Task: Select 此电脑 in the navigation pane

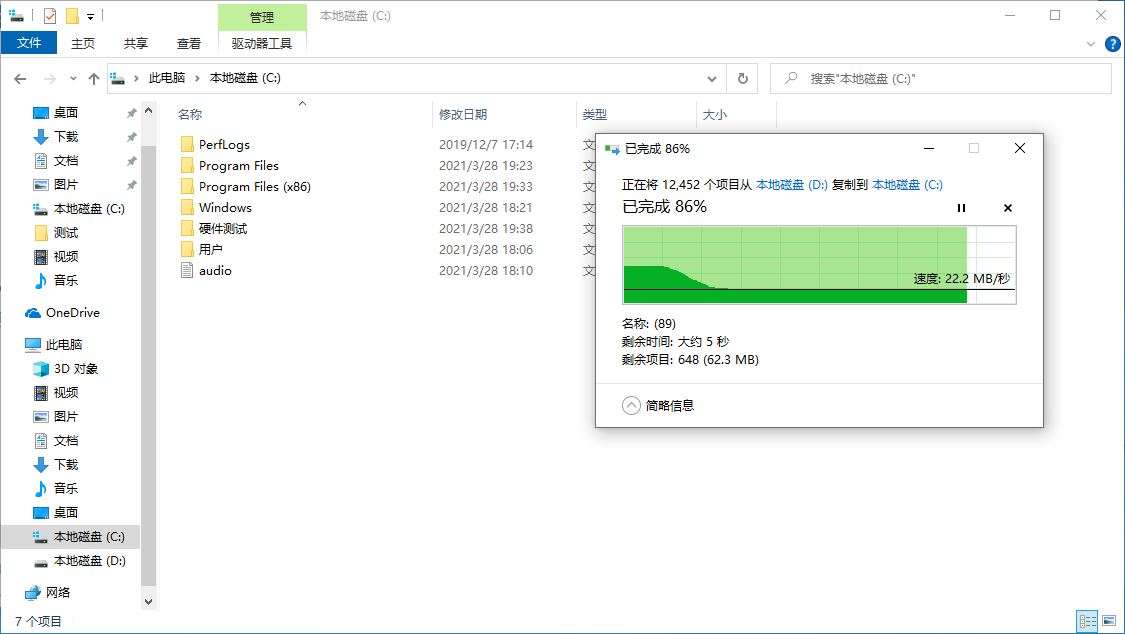Action: [63, 344]
